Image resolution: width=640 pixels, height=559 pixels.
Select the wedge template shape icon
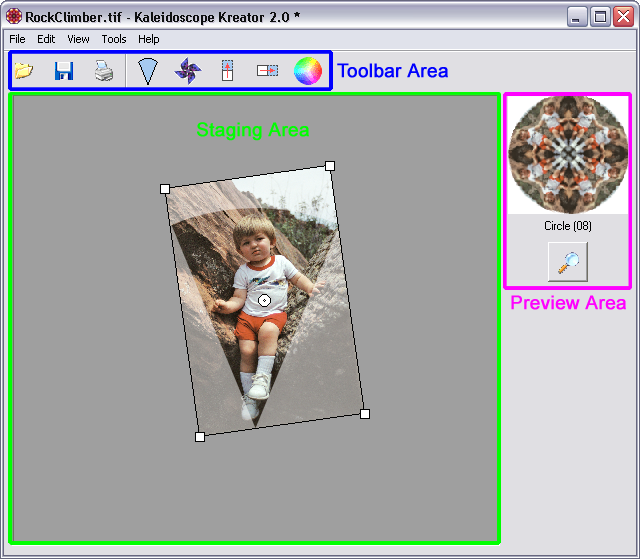pos(147,71)
